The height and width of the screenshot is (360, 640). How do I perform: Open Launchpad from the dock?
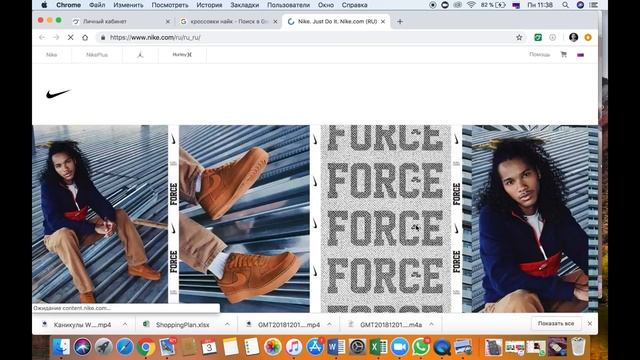(104, 347)
